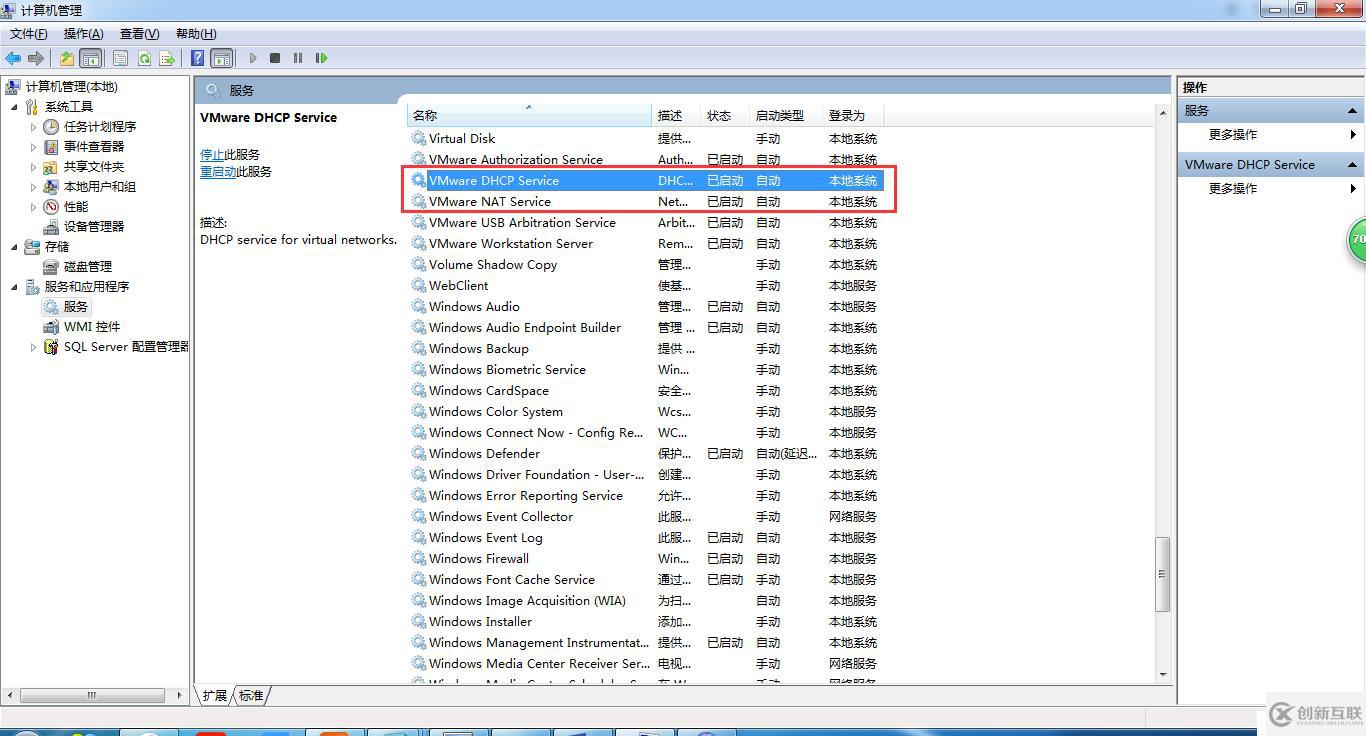
Task: Click the gear icon beside Windows Installer
Action: pos(419,621)
